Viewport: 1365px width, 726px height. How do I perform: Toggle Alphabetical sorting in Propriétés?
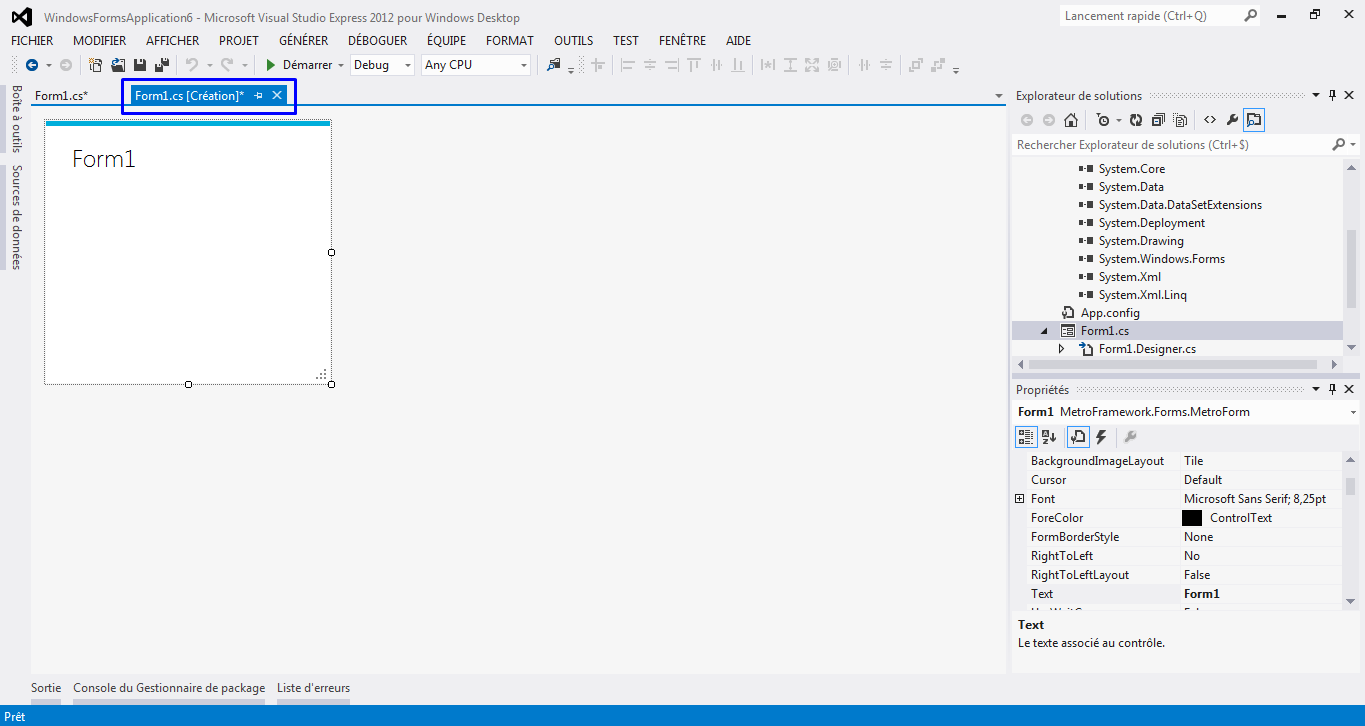point(1049,437)
